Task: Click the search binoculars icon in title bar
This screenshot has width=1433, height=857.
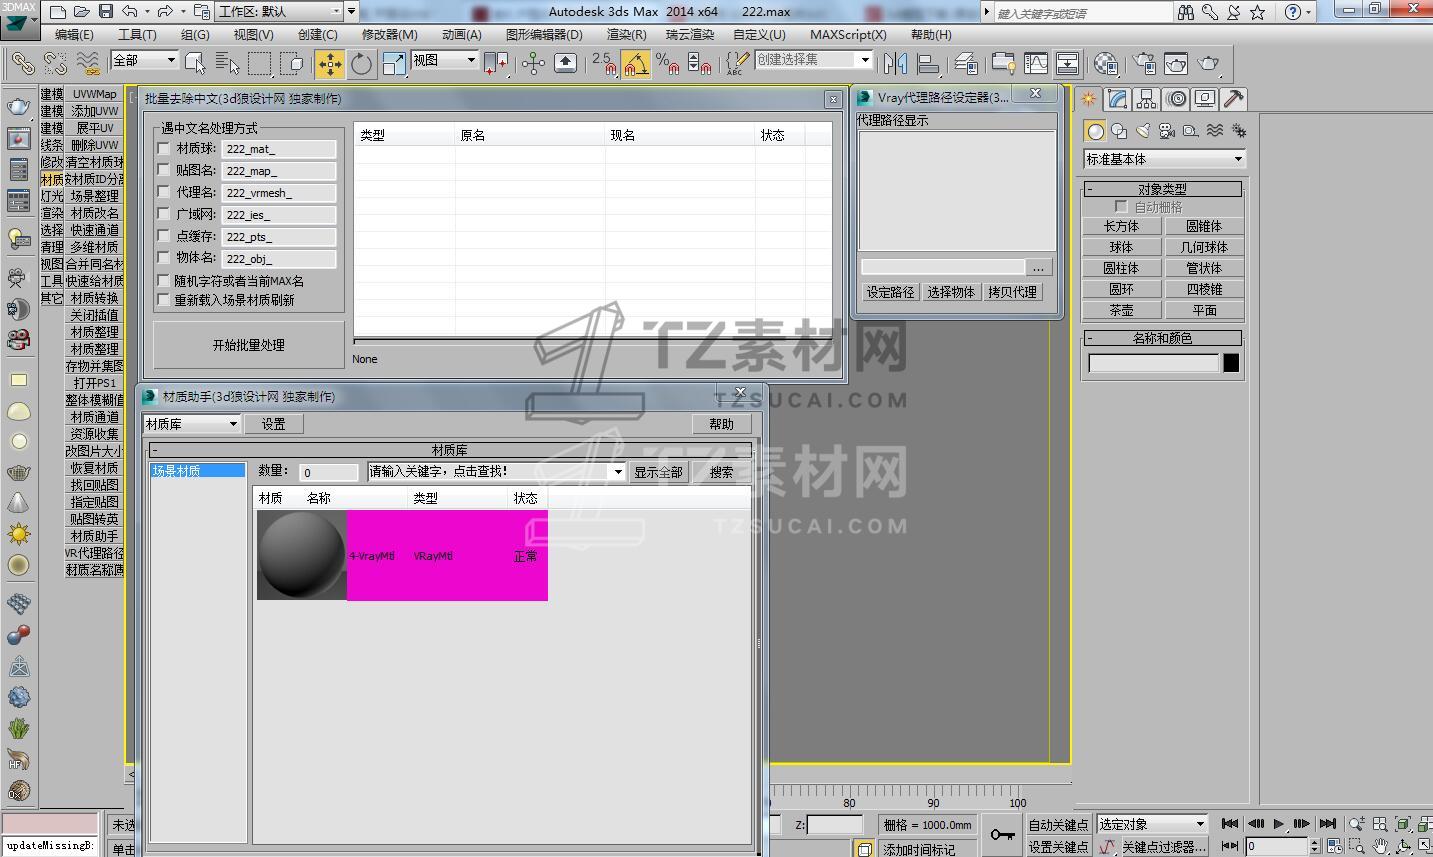Action: click(x=1185, y=12)
